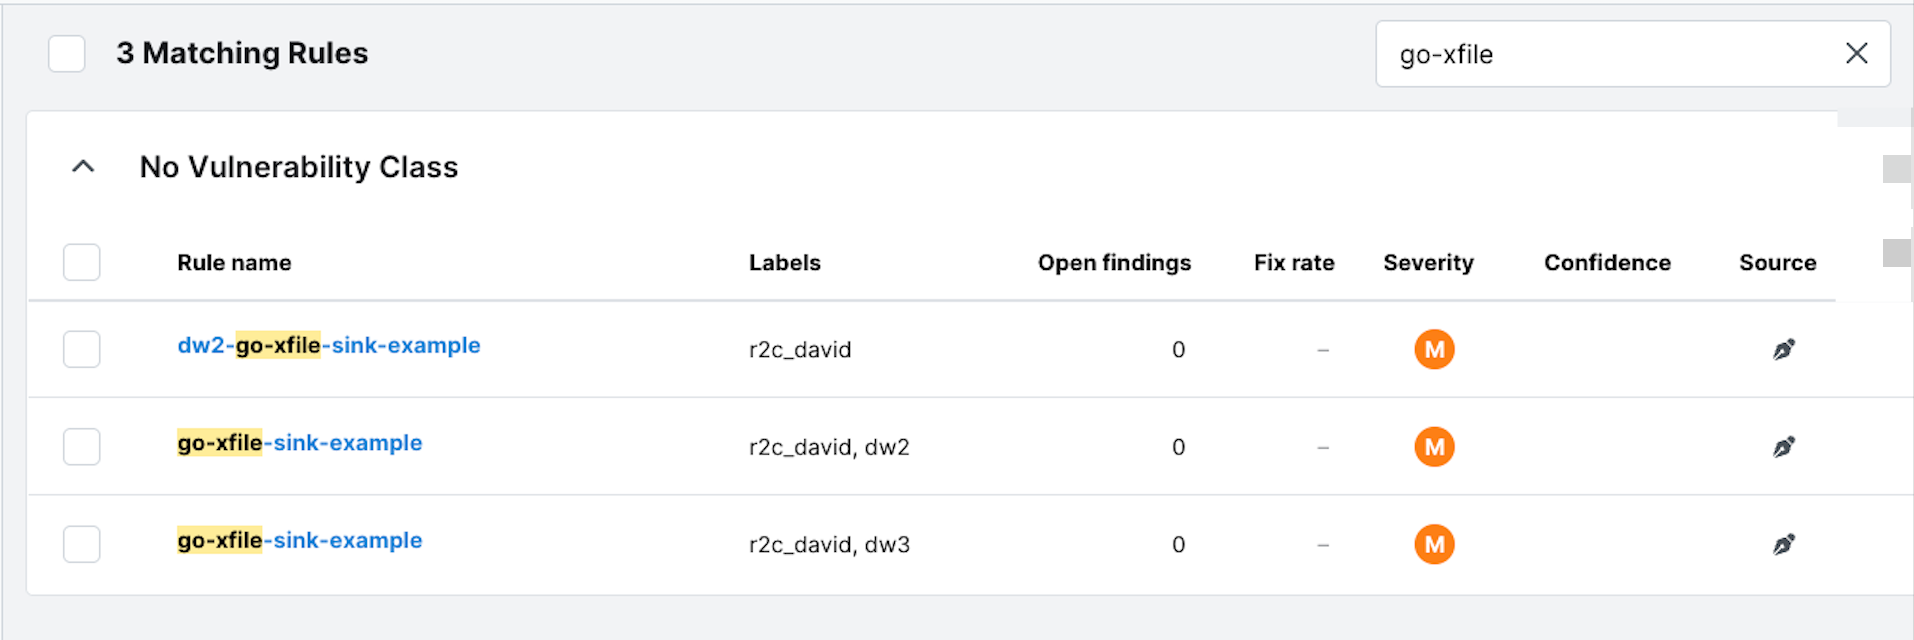
Task: Click the Fix rate dash for the dw3 rule
Action: pyautogui.click(x=1322, y=544)
